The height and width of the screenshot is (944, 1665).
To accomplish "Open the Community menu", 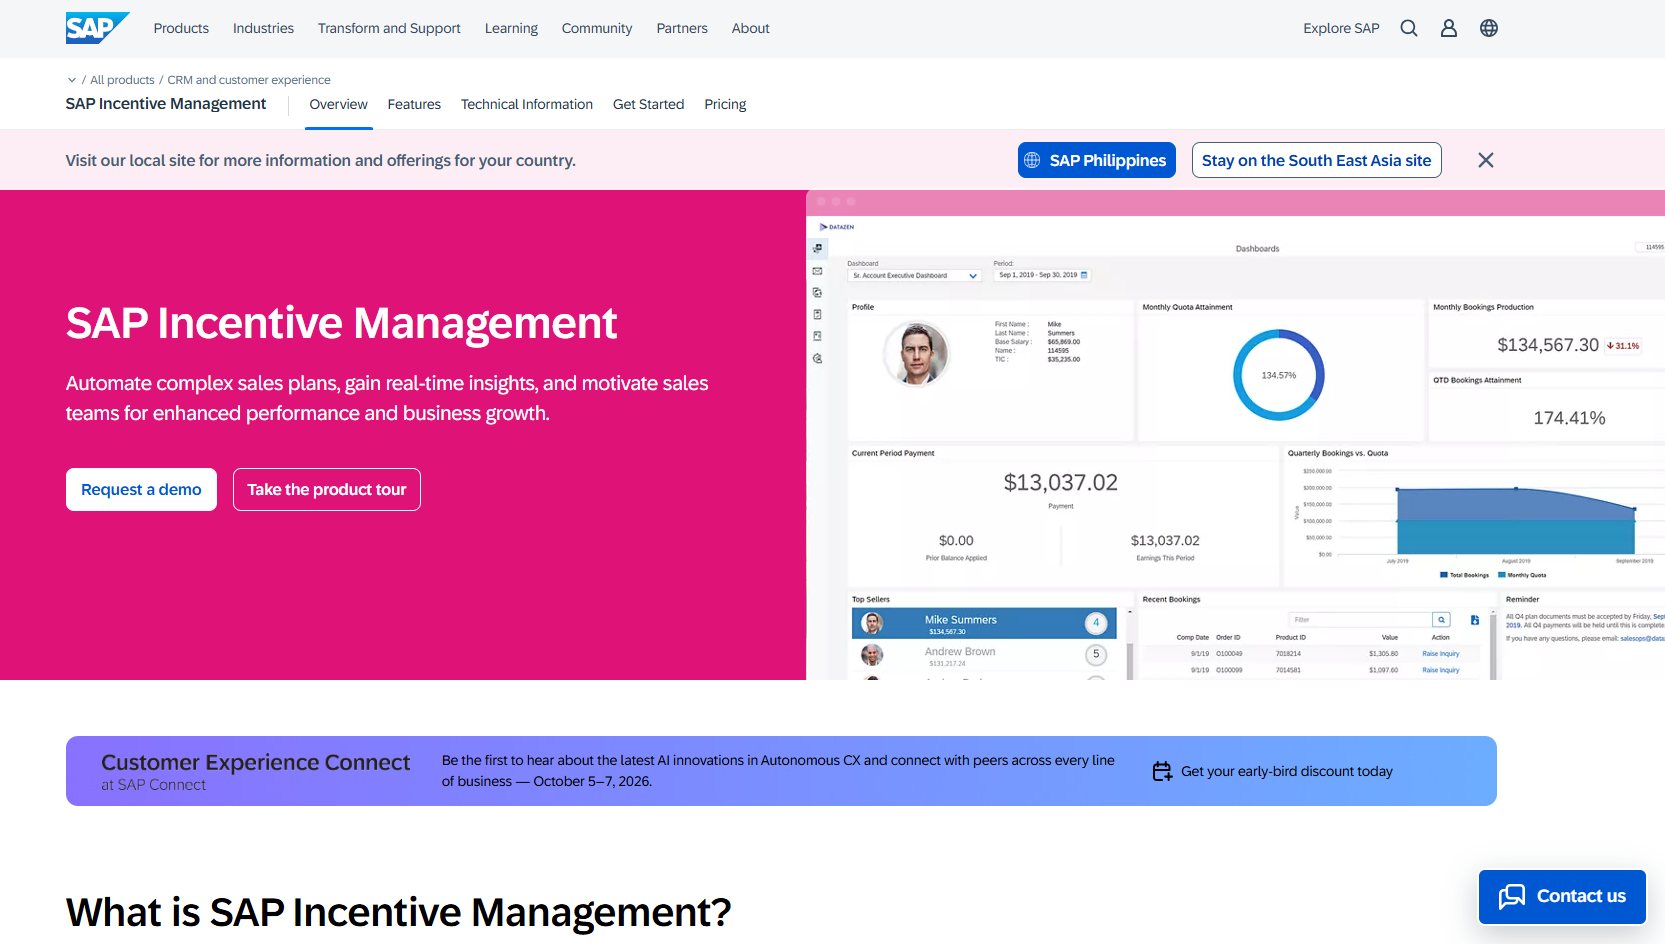I will (597, 28).
